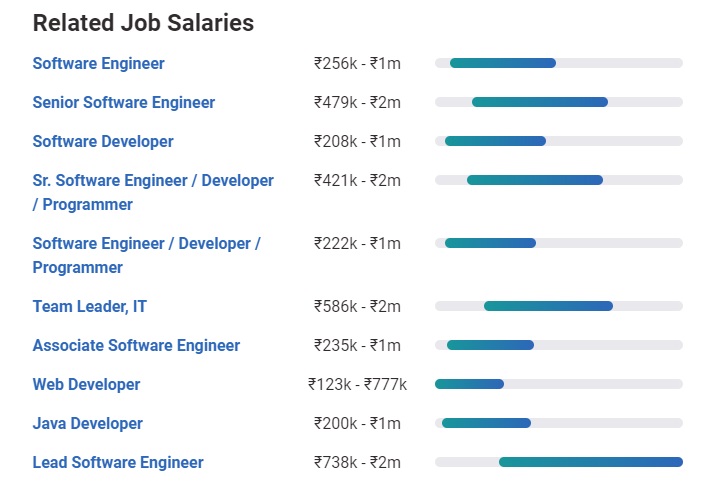Open Senior Software Engineer salary page
This screenshot has width=726, height=498.
click(123, 102)
